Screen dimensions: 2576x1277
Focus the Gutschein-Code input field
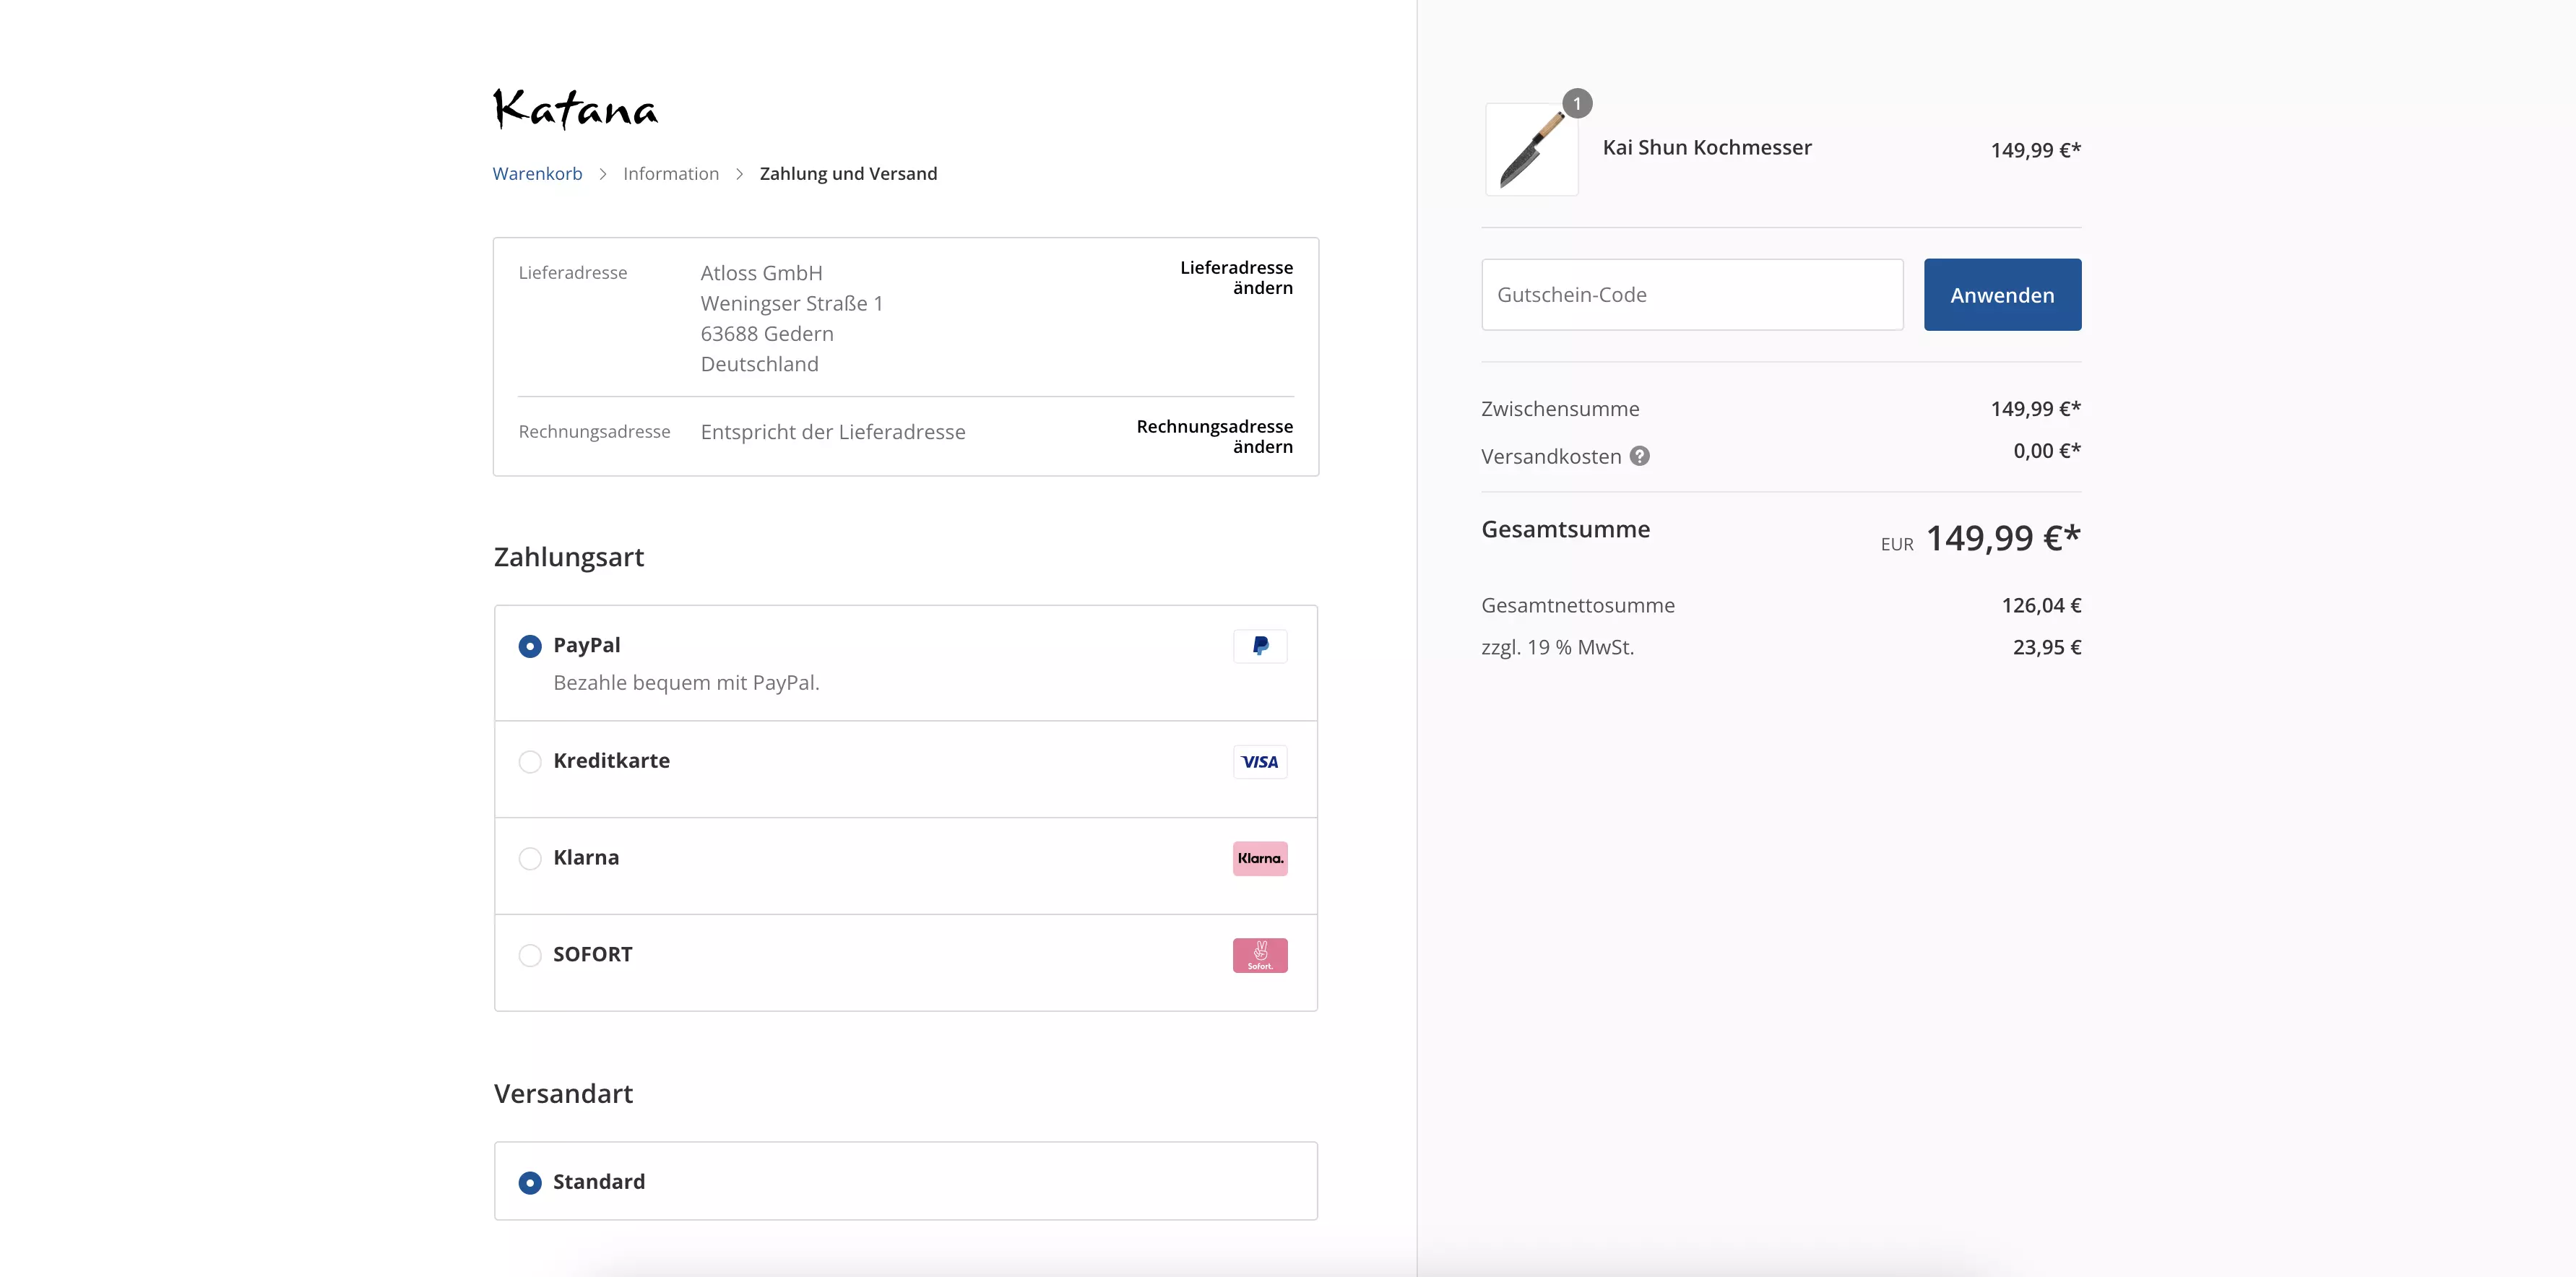pyautogui.click(x=1692, y=295)
